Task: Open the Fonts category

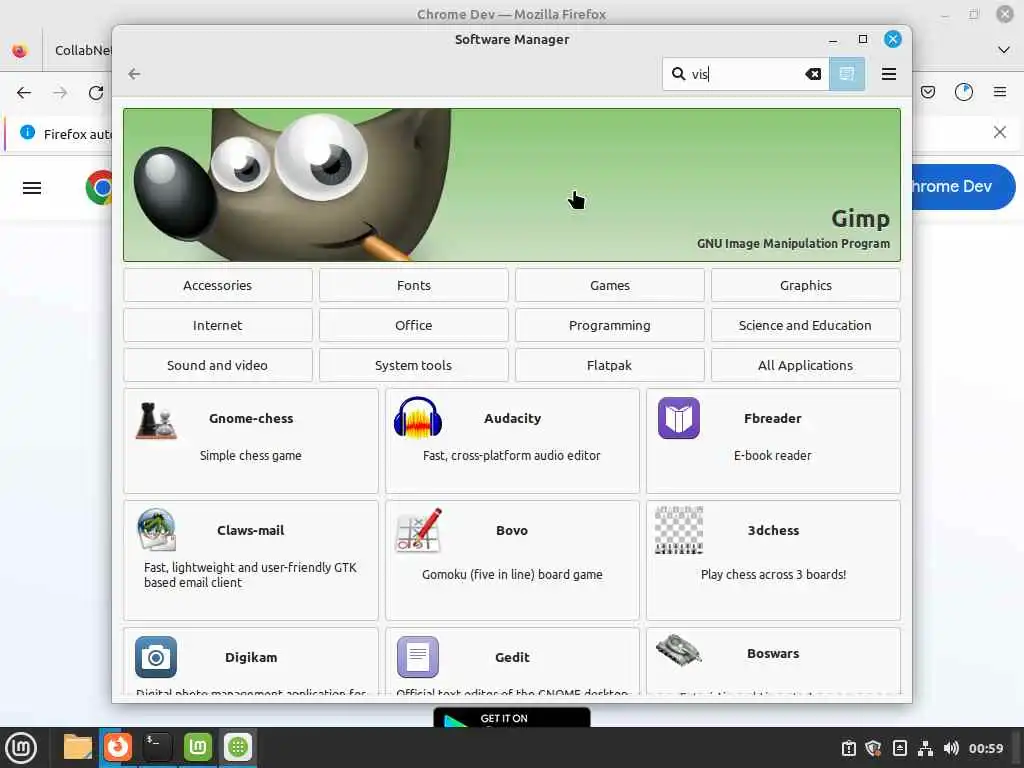Action: click(x=413, y=285)
